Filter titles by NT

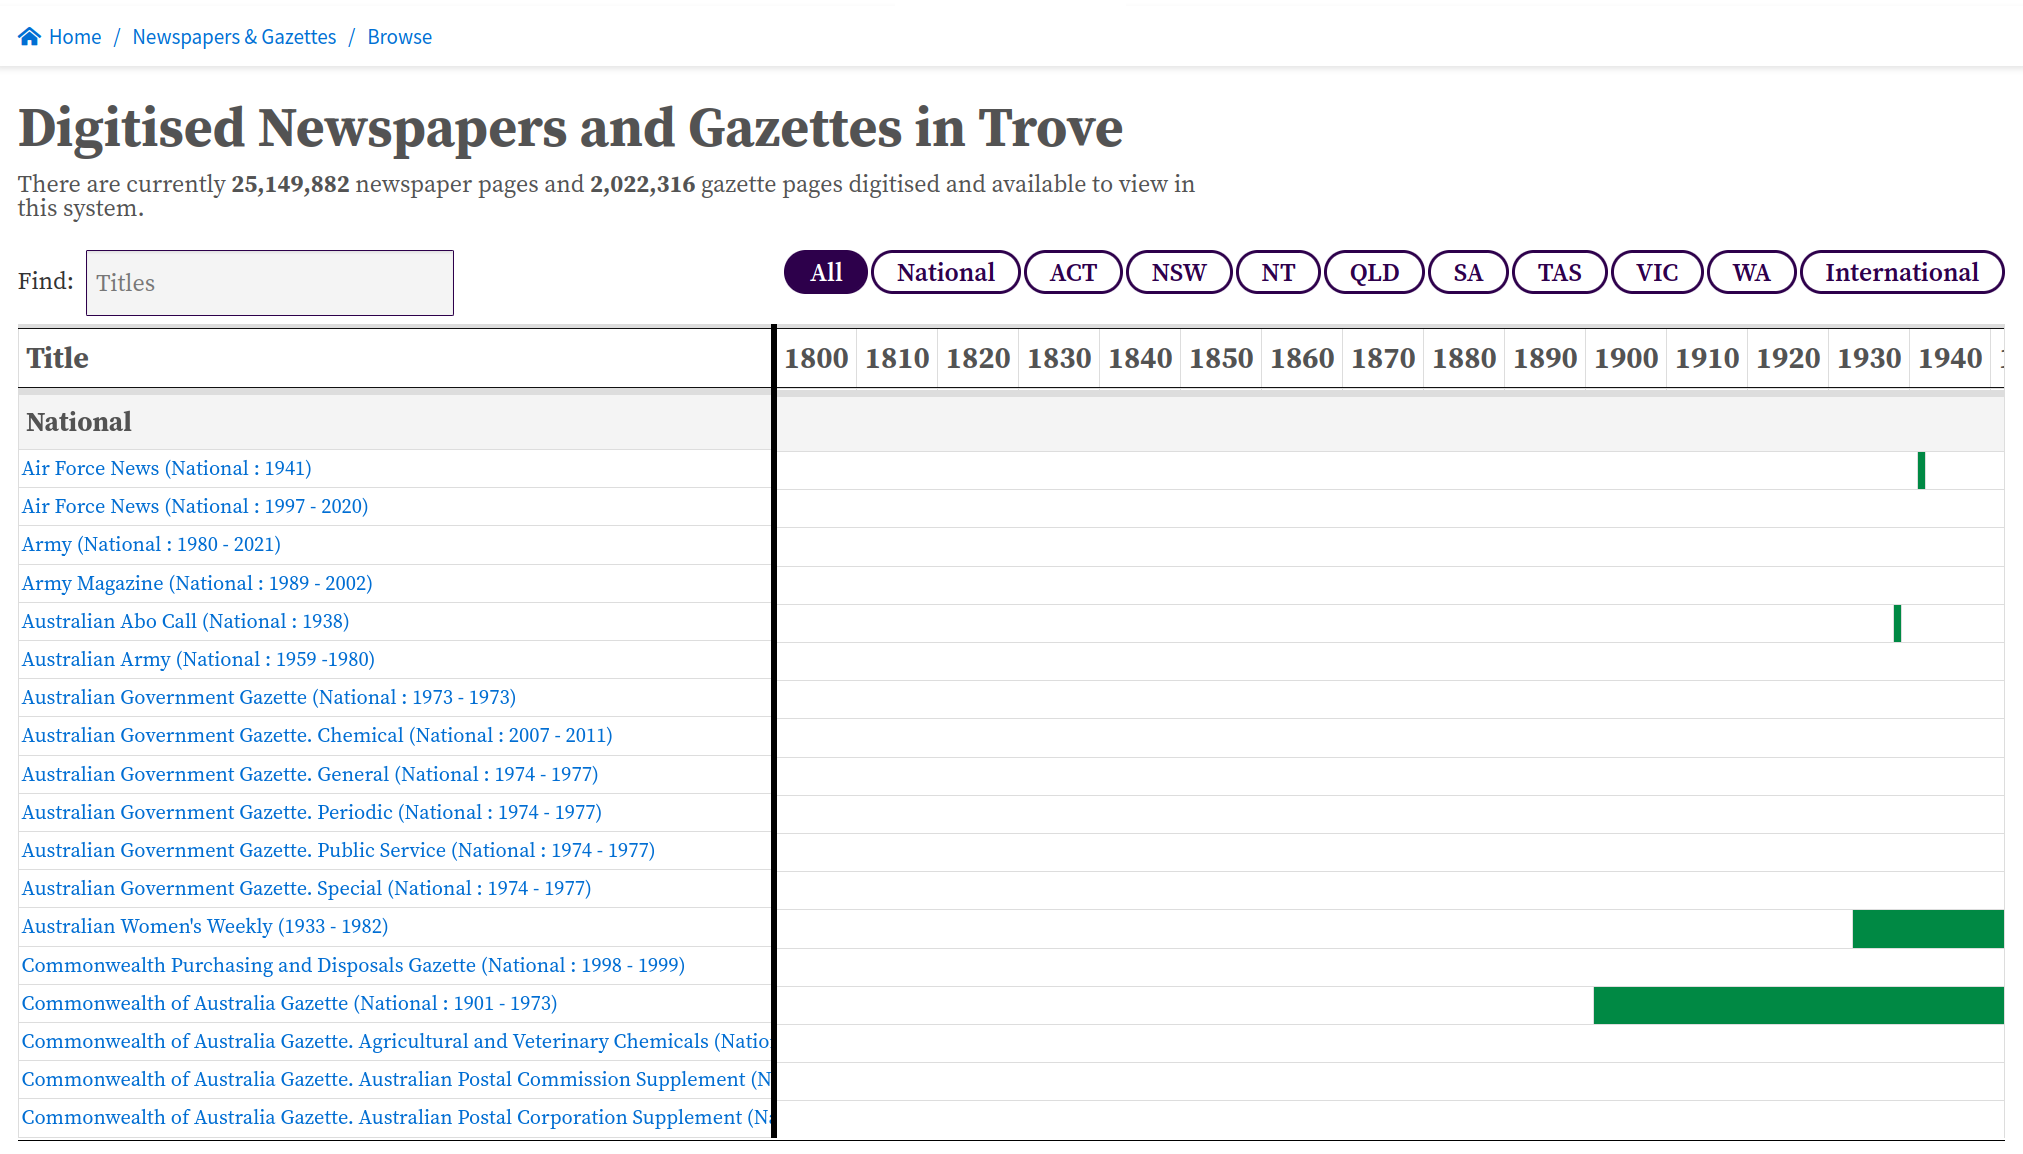1278,272
